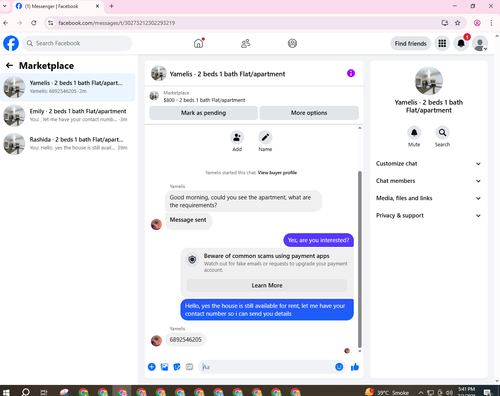Click Learn More on scam warning

[267, 285]
